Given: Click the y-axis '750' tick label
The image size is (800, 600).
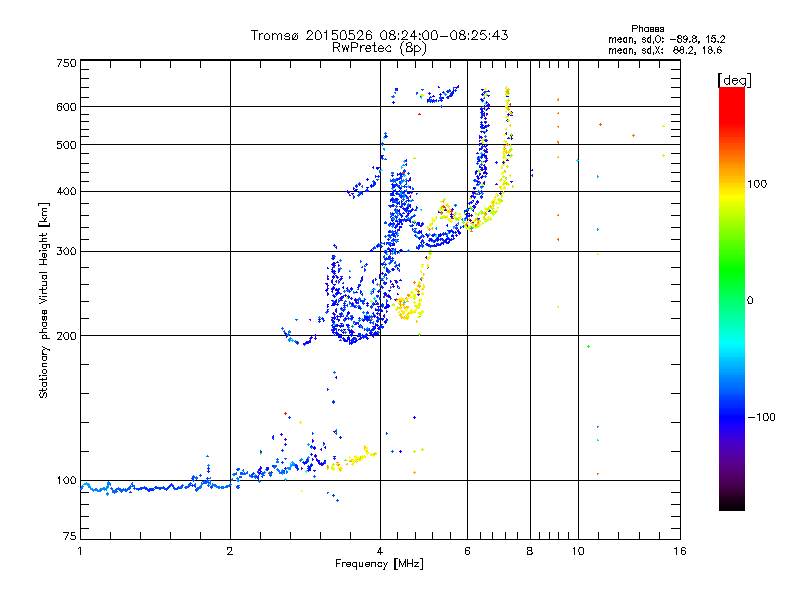Looking at the screenshot, I should [x=67, y=63].
